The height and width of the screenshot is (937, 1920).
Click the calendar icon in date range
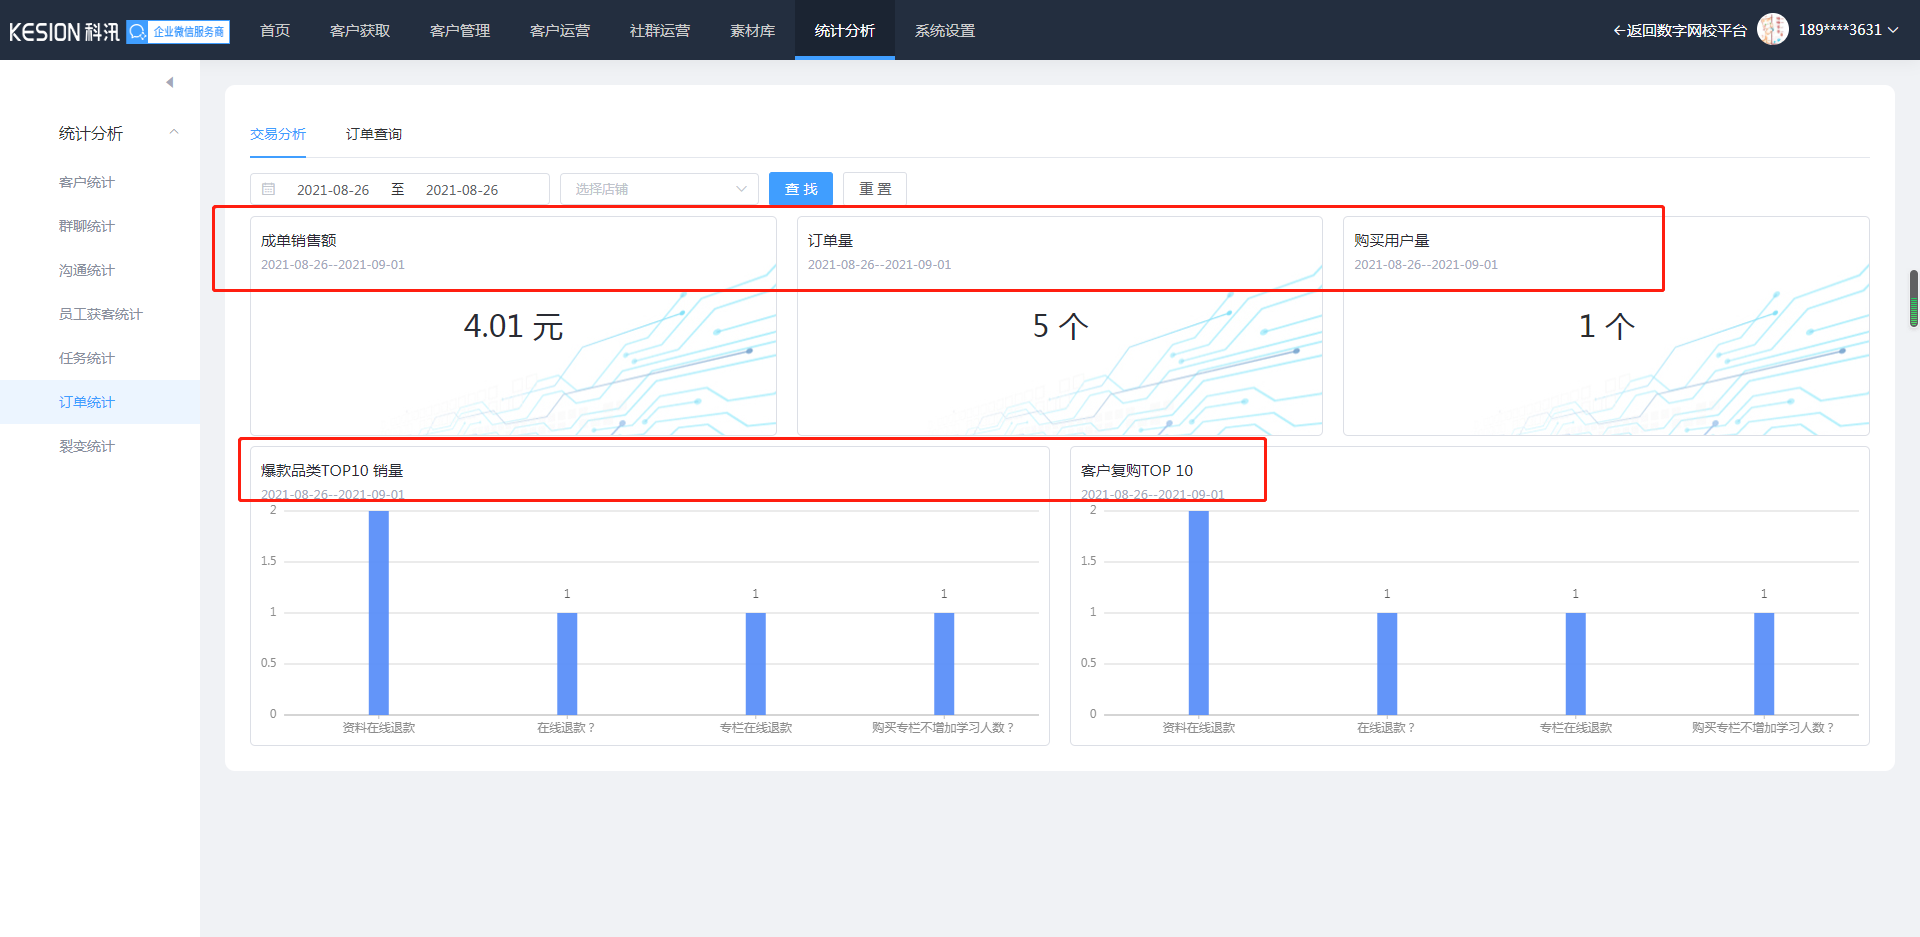(x=269, y=189)
